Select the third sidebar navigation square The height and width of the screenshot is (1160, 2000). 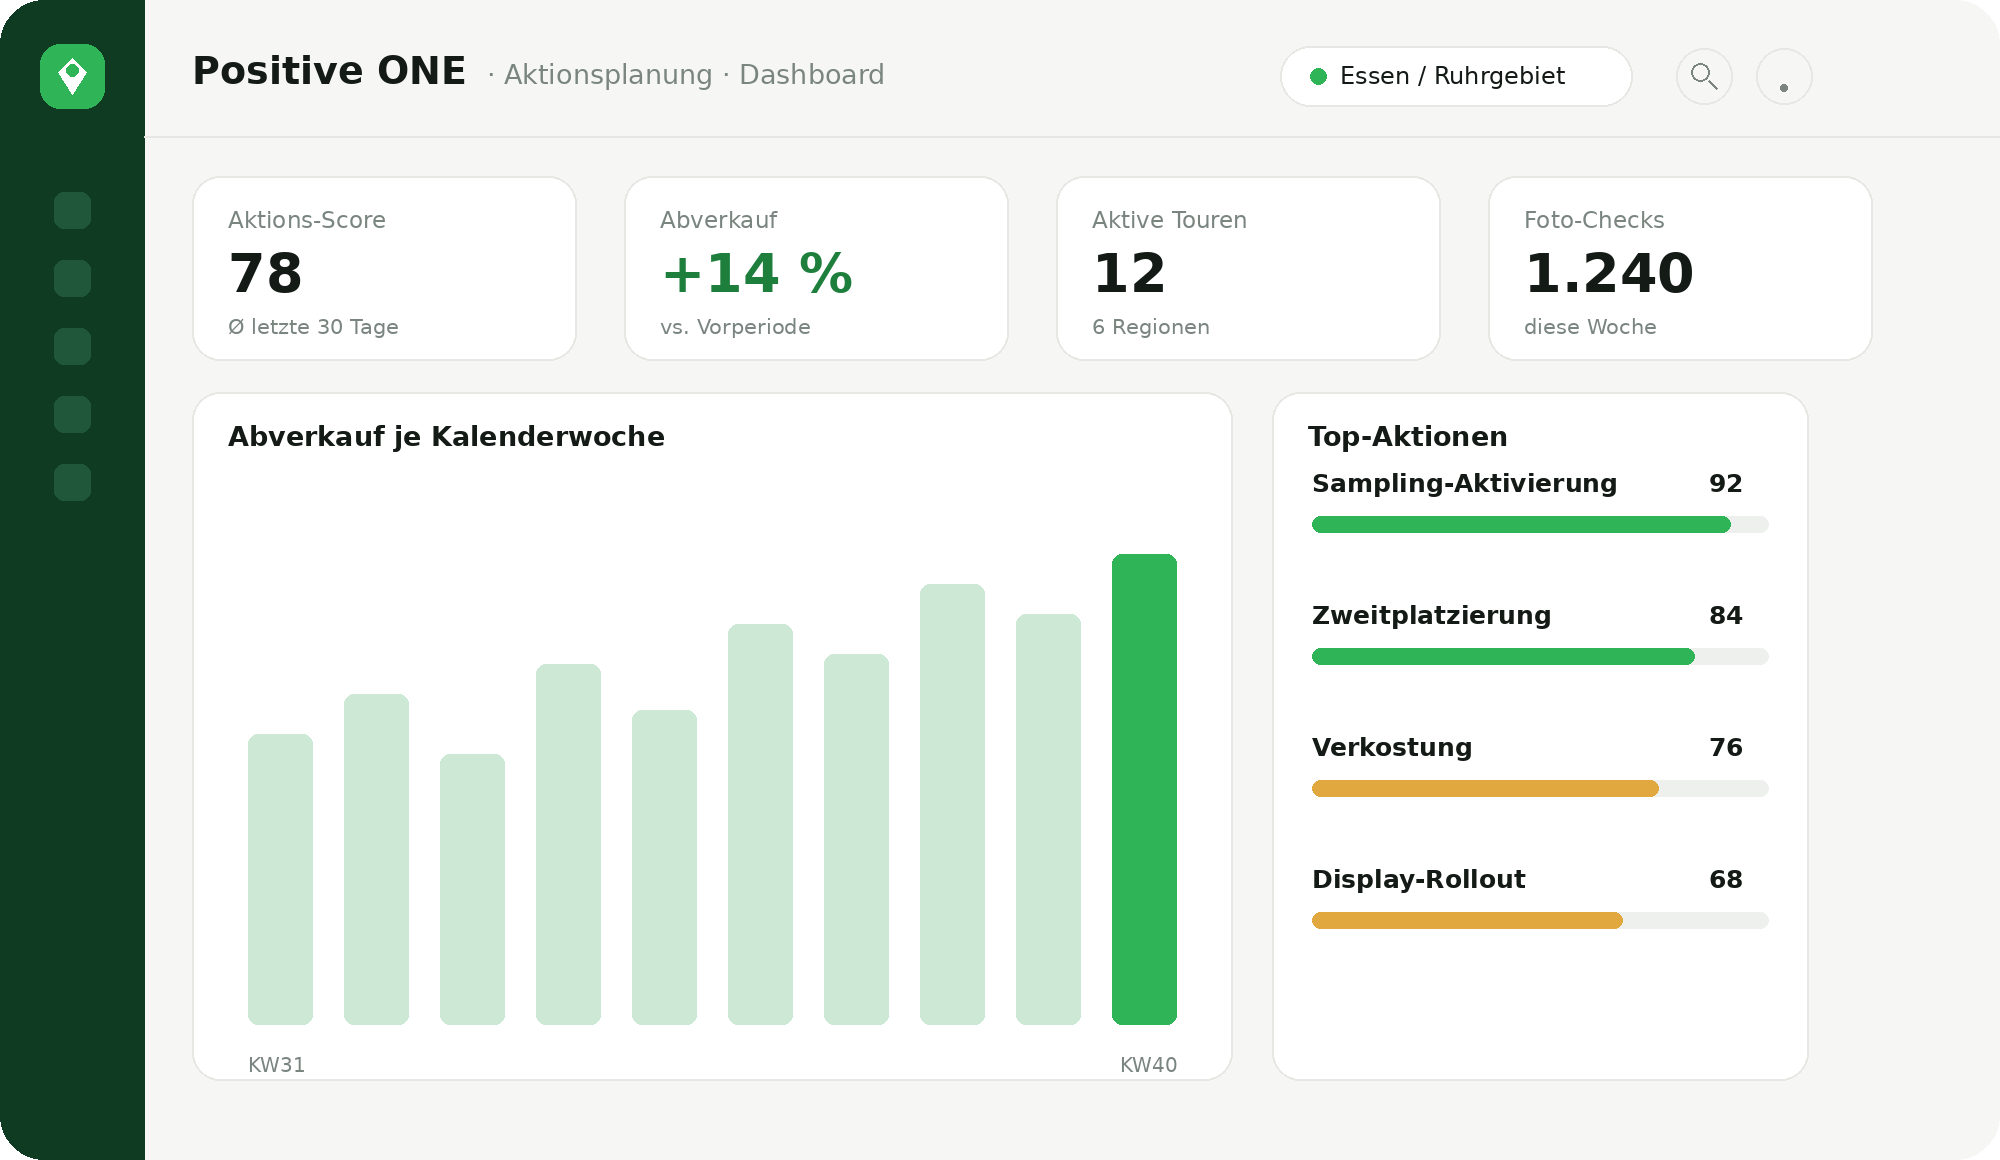coord(72,346)
